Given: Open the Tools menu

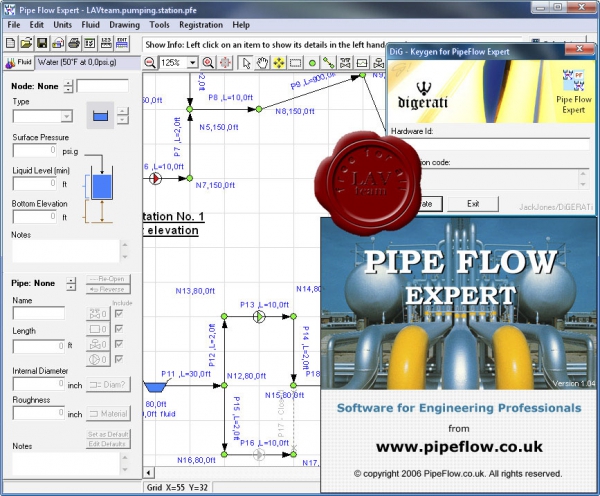Looking at the screenshot, I should coord(159,25).
